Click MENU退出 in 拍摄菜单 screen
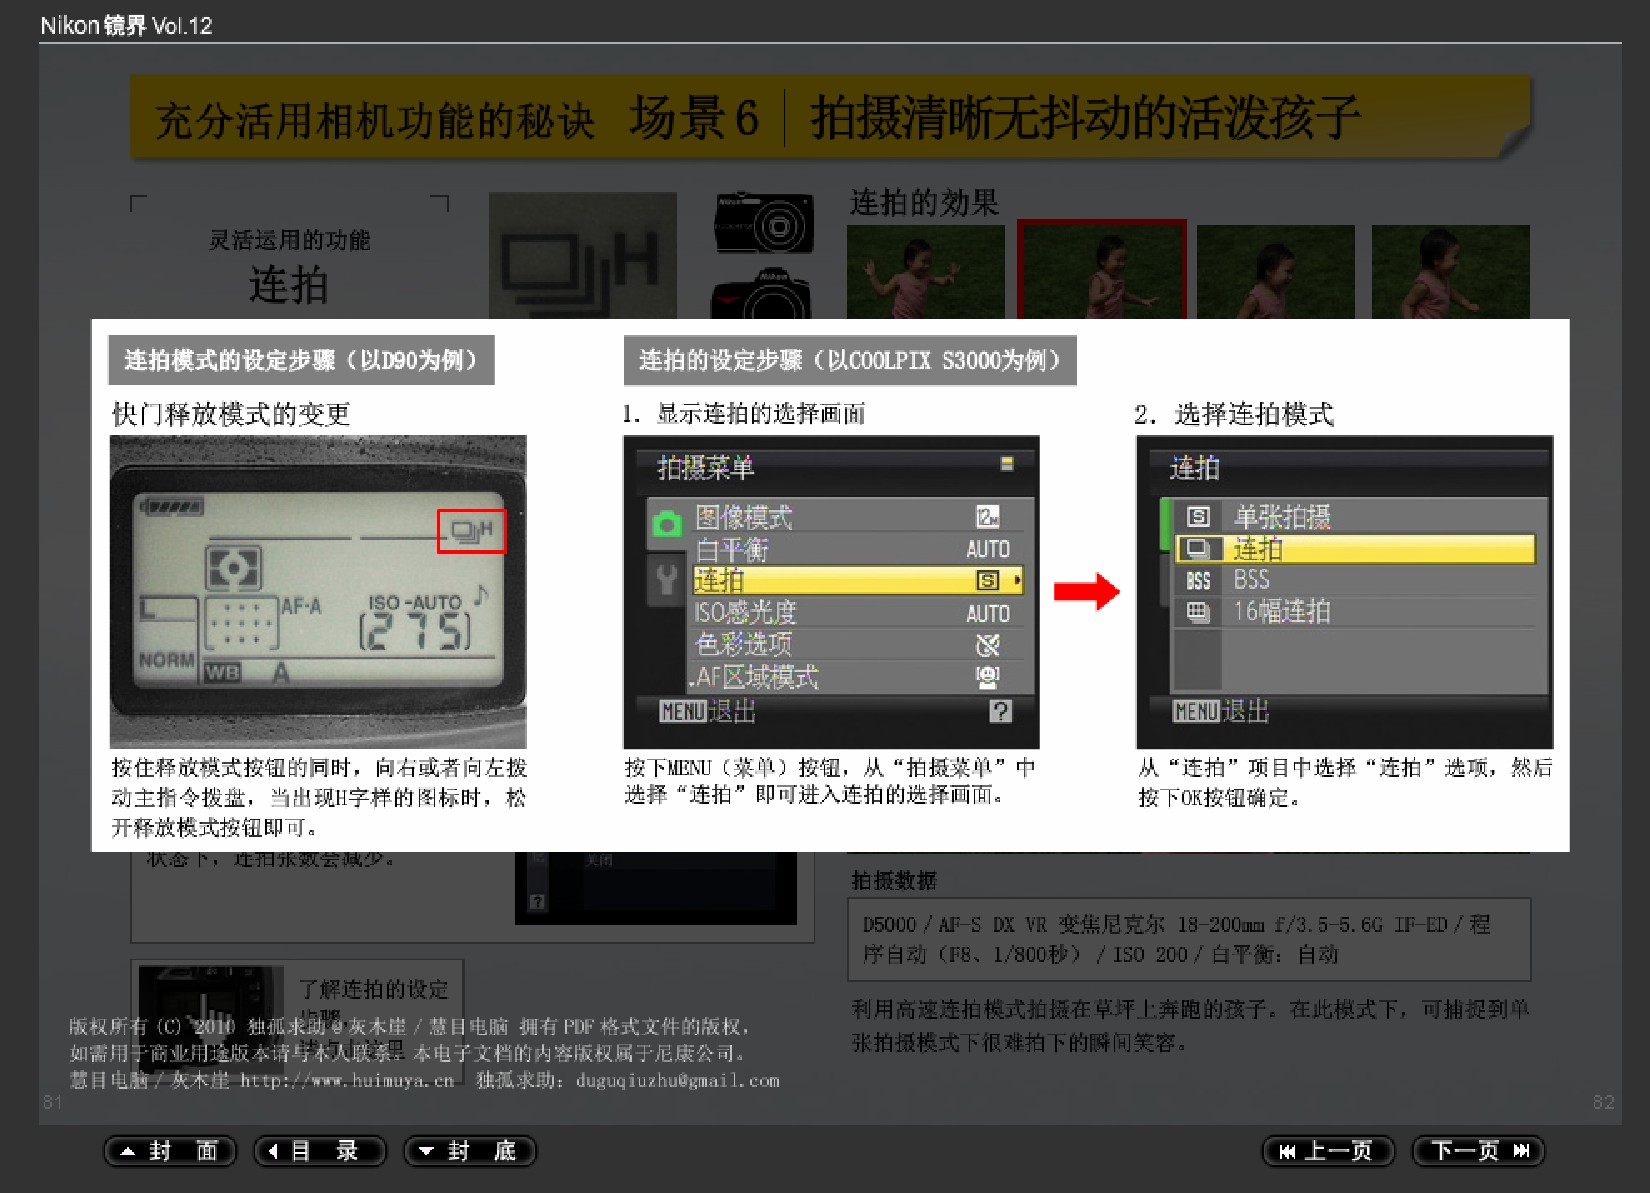The image size is (1650, 1193). [x=706, y=711]
